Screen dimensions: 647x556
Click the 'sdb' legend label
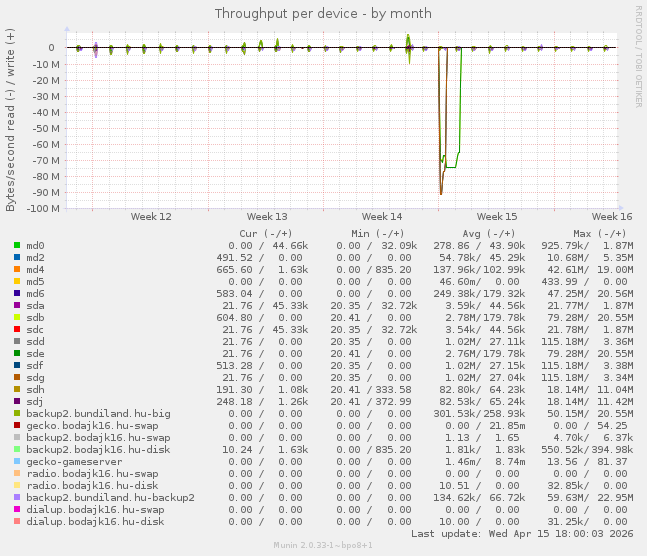click(x=35, y=317)
